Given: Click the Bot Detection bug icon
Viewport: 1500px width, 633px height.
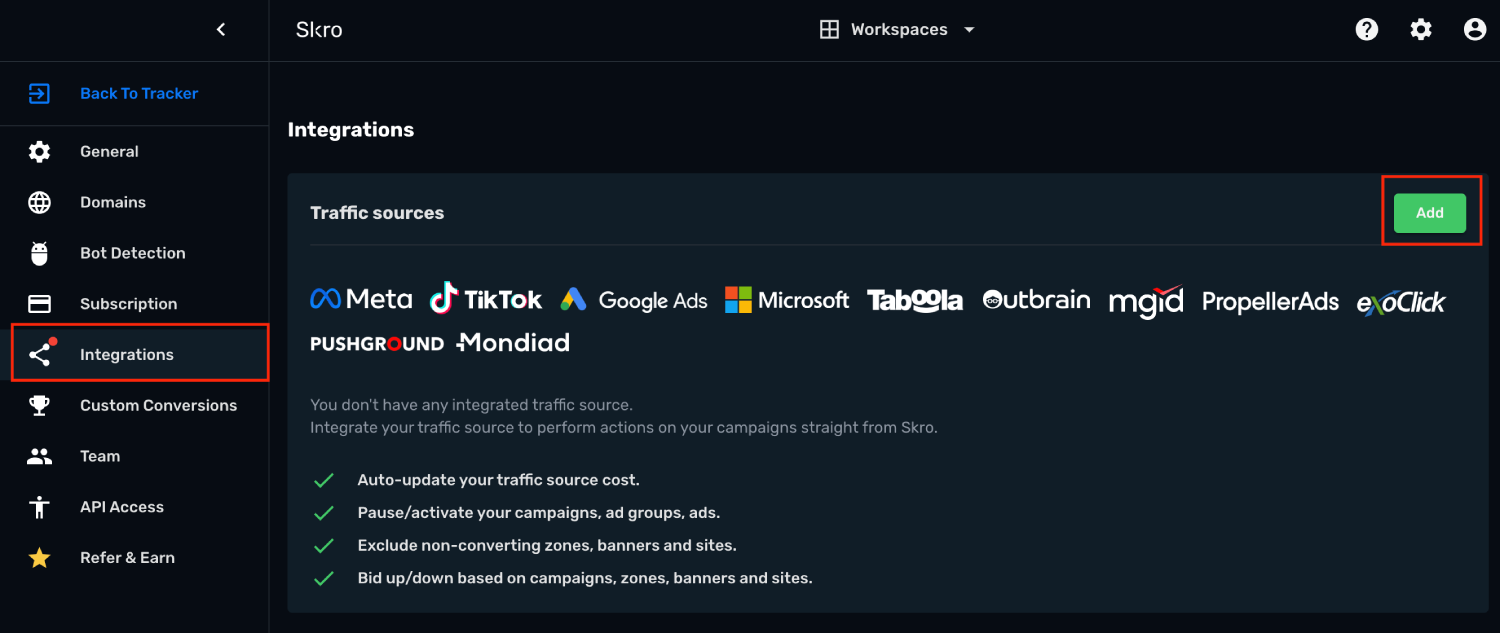Looking at the screenshot, I should coord(39,254).
